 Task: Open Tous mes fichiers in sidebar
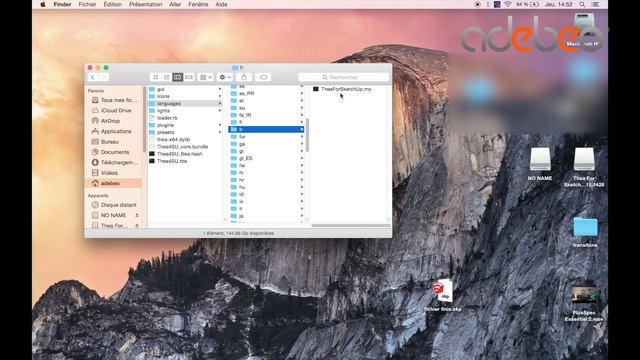[x=114, y=100]
